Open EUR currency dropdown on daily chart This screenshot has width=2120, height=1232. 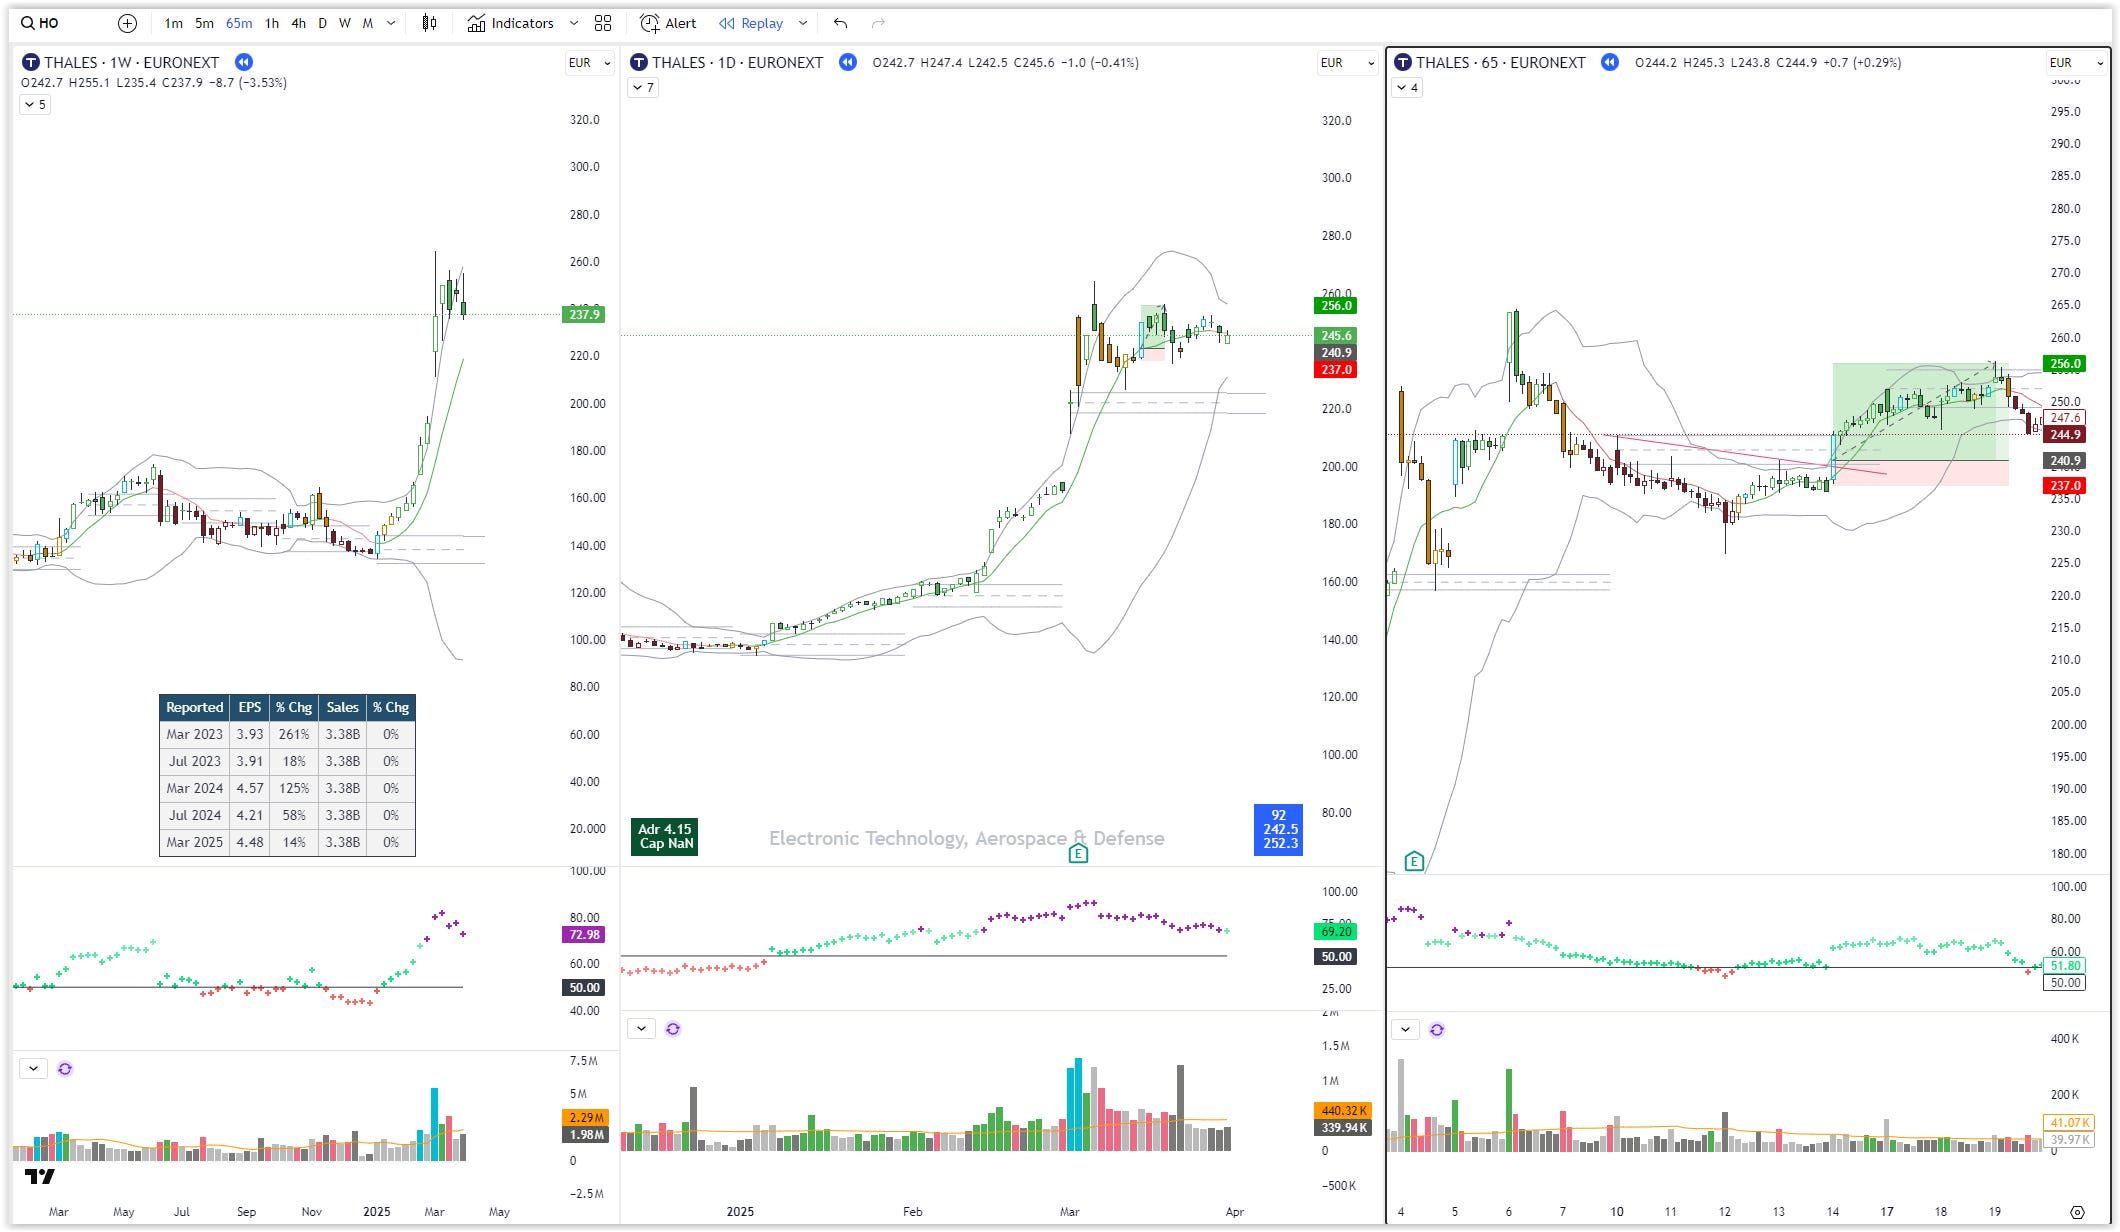coord(1347,62)
